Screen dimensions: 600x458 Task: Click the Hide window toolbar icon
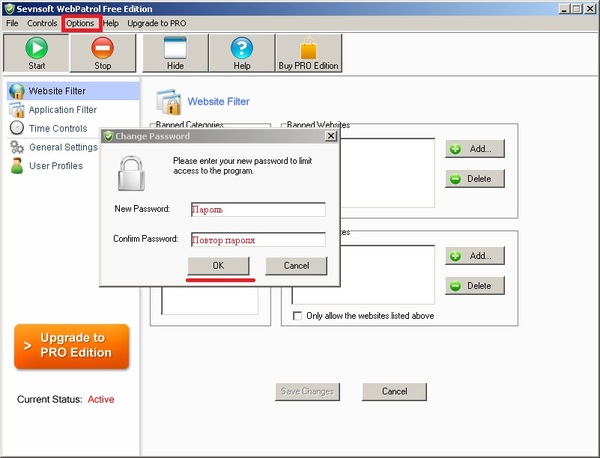click(x=175, y=48)
